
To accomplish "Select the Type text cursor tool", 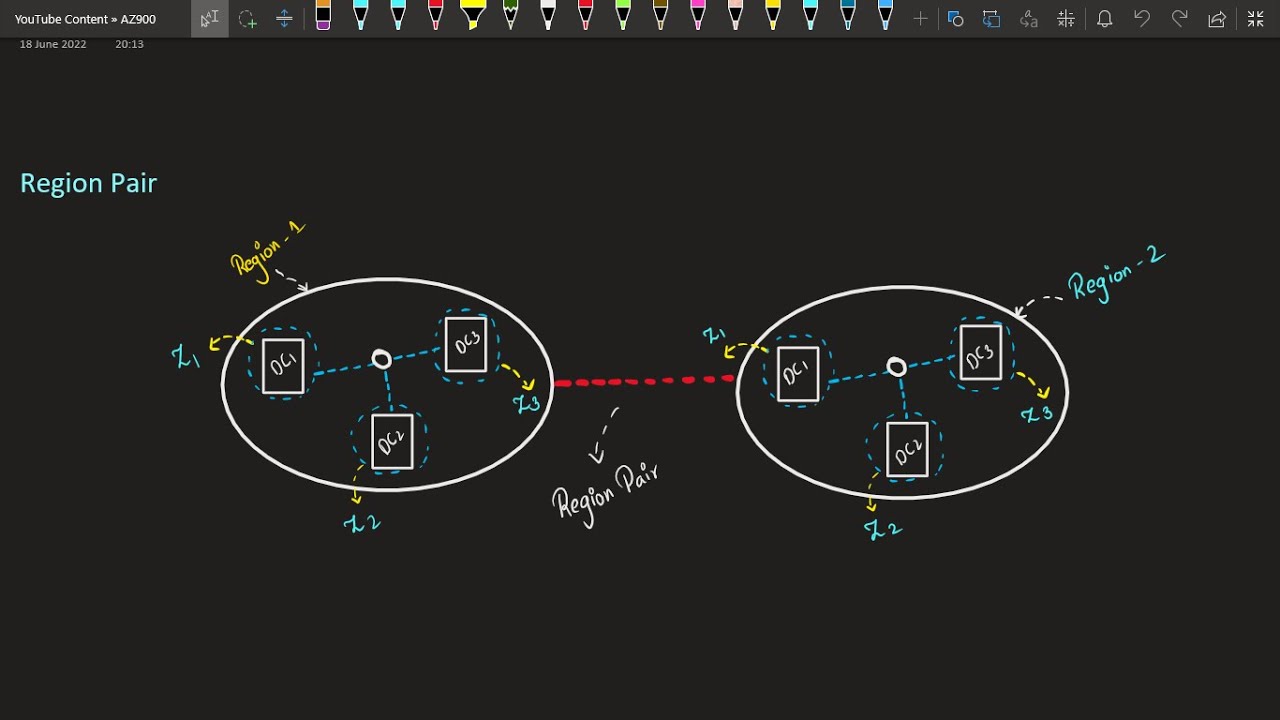I will coord(209,19).
